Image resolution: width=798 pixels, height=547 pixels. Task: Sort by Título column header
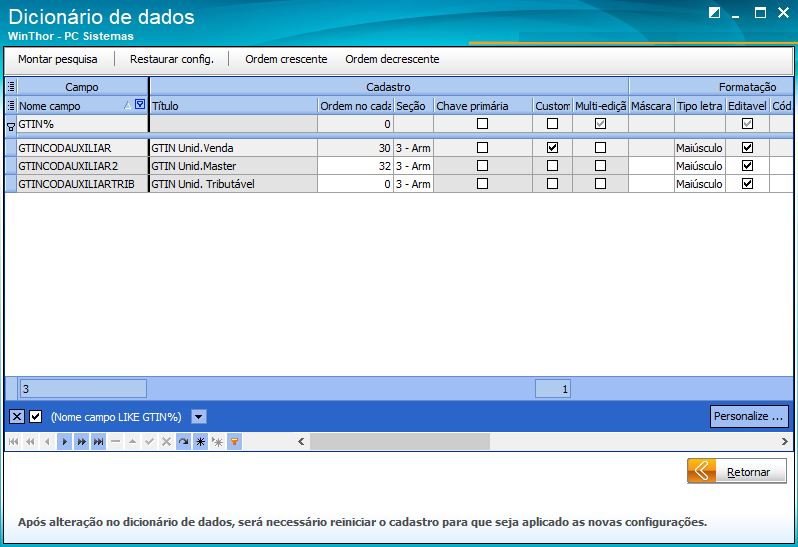(234, 106)
